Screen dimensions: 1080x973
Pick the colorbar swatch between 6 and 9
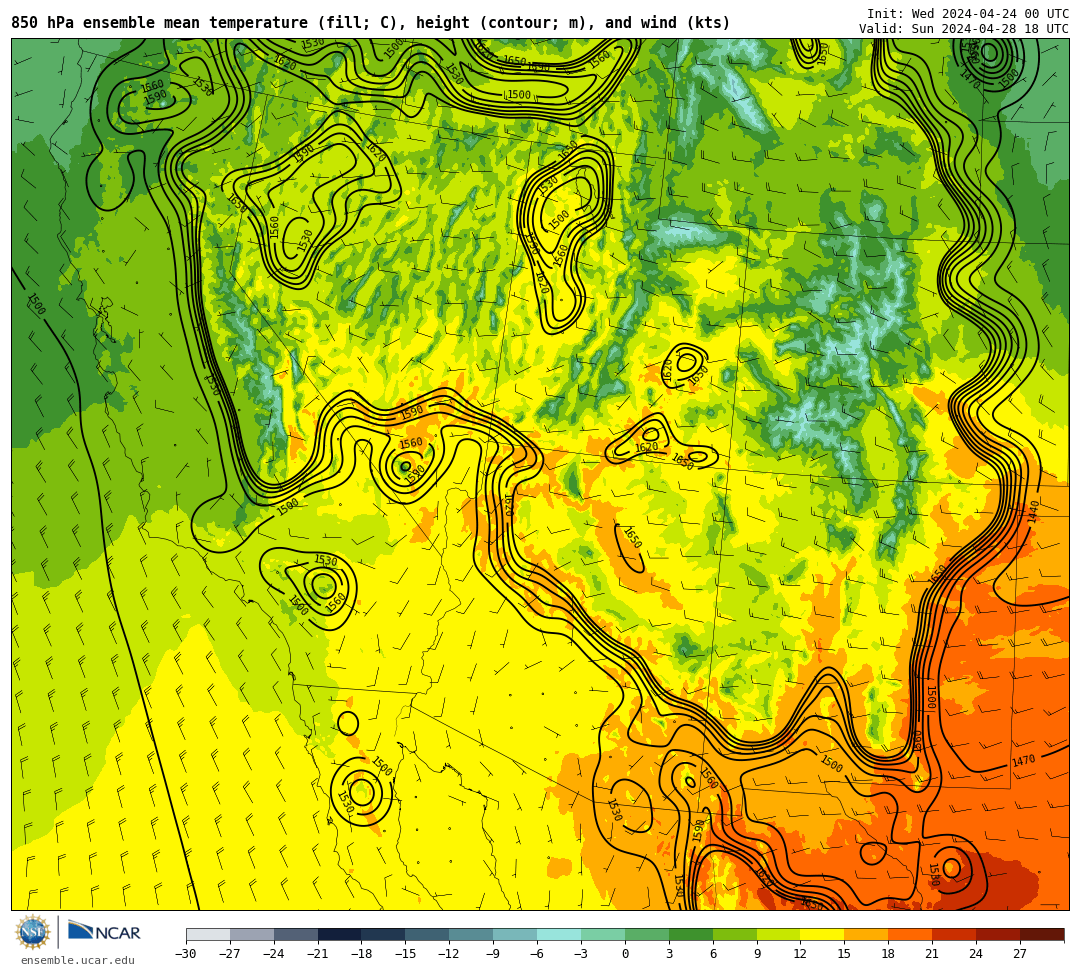pyautogui.click(x=735, y=934)
